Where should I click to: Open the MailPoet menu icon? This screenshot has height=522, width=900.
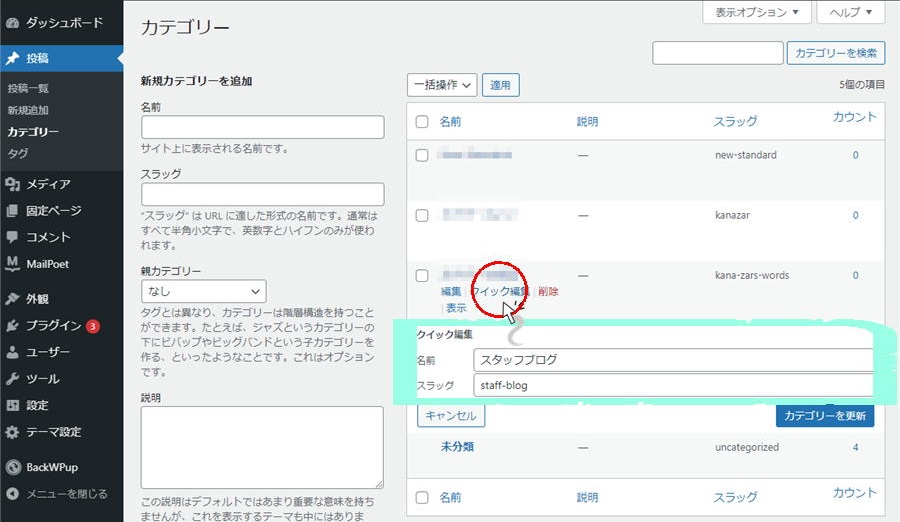click(12, 264)
